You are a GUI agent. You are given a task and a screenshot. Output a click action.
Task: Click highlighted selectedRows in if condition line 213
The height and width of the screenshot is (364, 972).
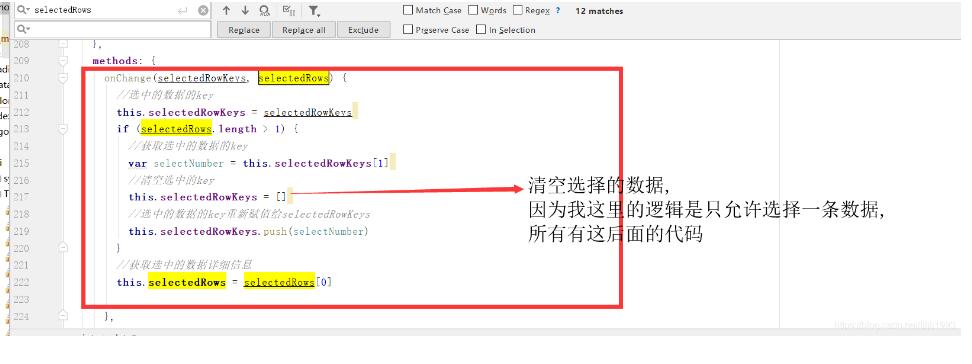click(176, 129)
